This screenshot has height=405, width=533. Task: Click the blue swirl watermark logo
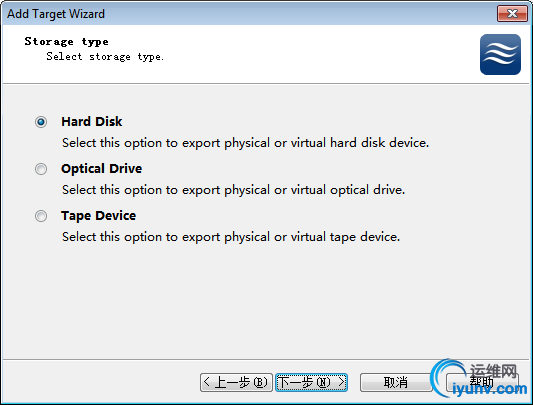click(447, 377)
